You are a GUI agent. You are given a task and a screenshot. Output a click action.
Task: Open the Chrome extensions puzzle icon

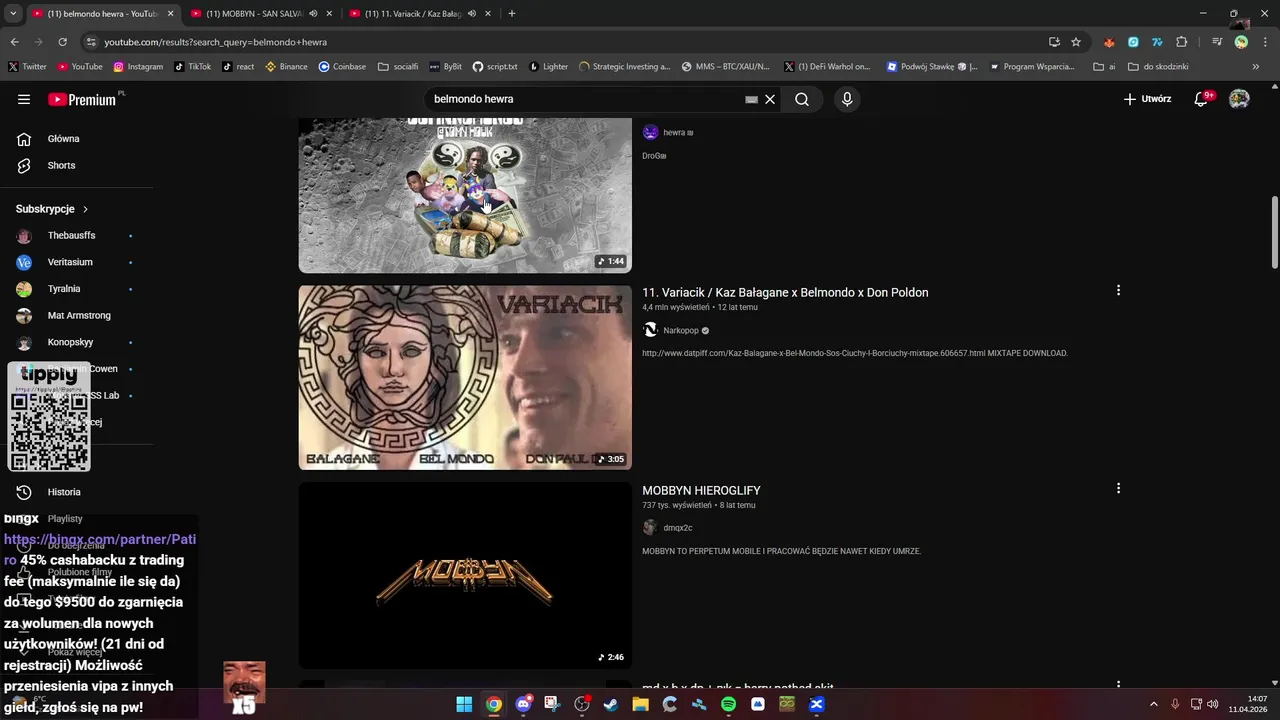coord(1182,42)
